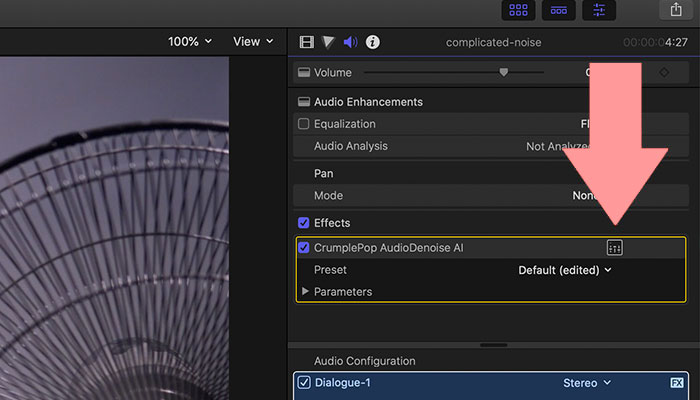Screen dimensions: 700x400
Task: Open the Share export icon
Action: point(676,9)
